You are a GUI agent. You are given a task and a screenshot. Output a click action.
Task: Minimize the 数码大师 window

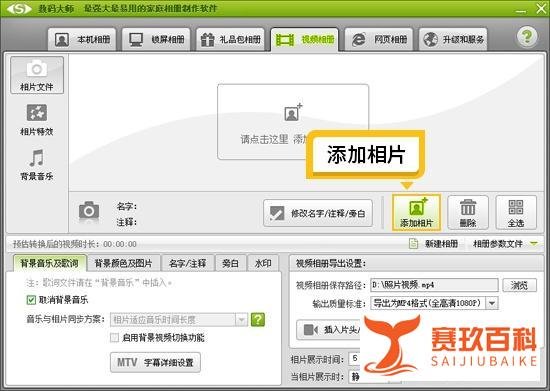(521, 11)
